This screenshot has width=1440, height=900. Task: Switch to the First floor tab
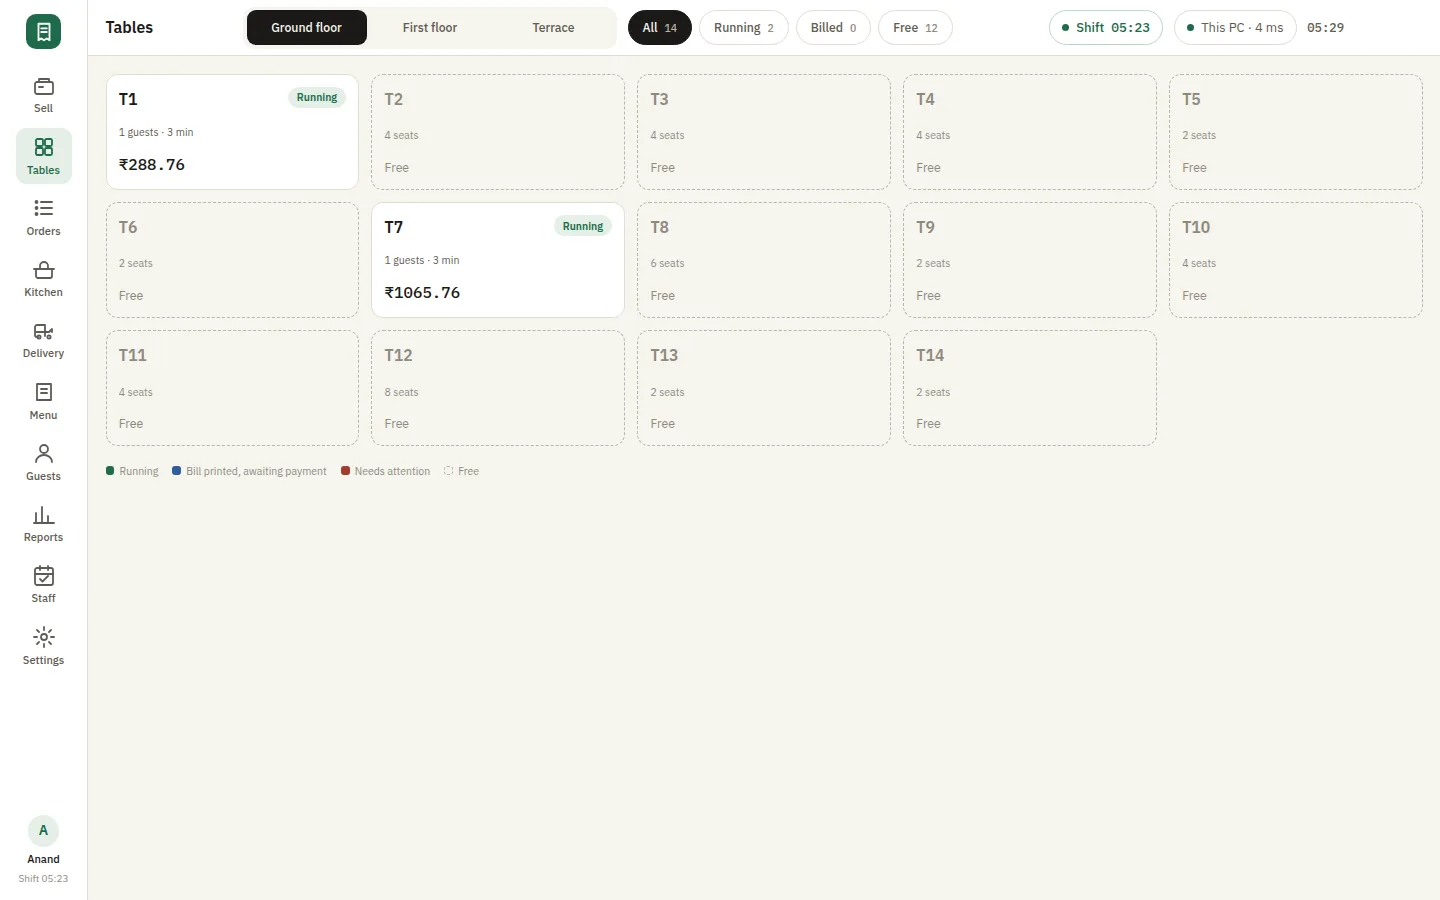(430, 28)
